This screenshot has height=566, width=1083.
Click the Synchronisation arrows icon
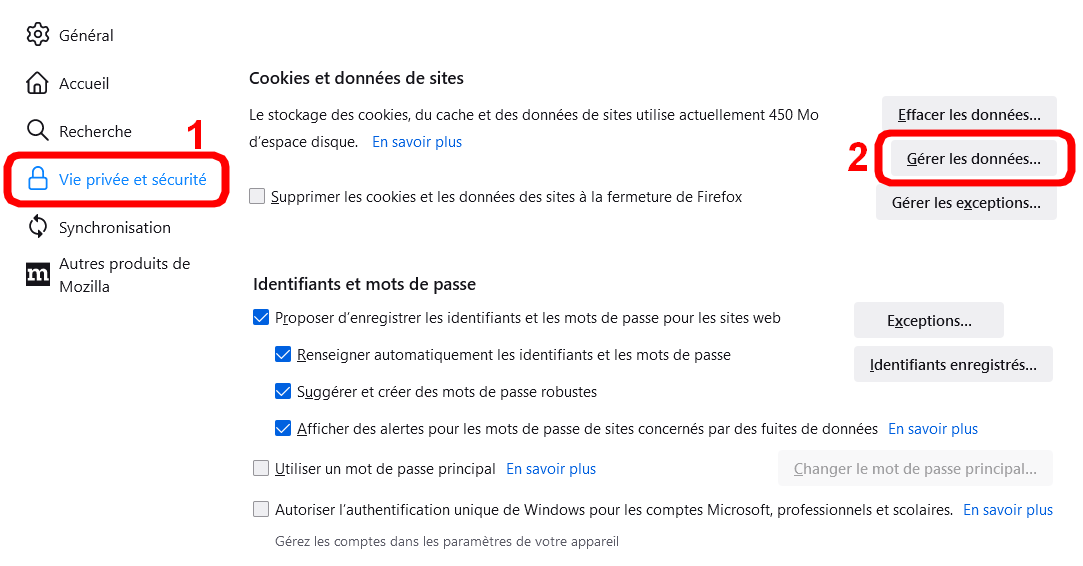tap(38, 227)
